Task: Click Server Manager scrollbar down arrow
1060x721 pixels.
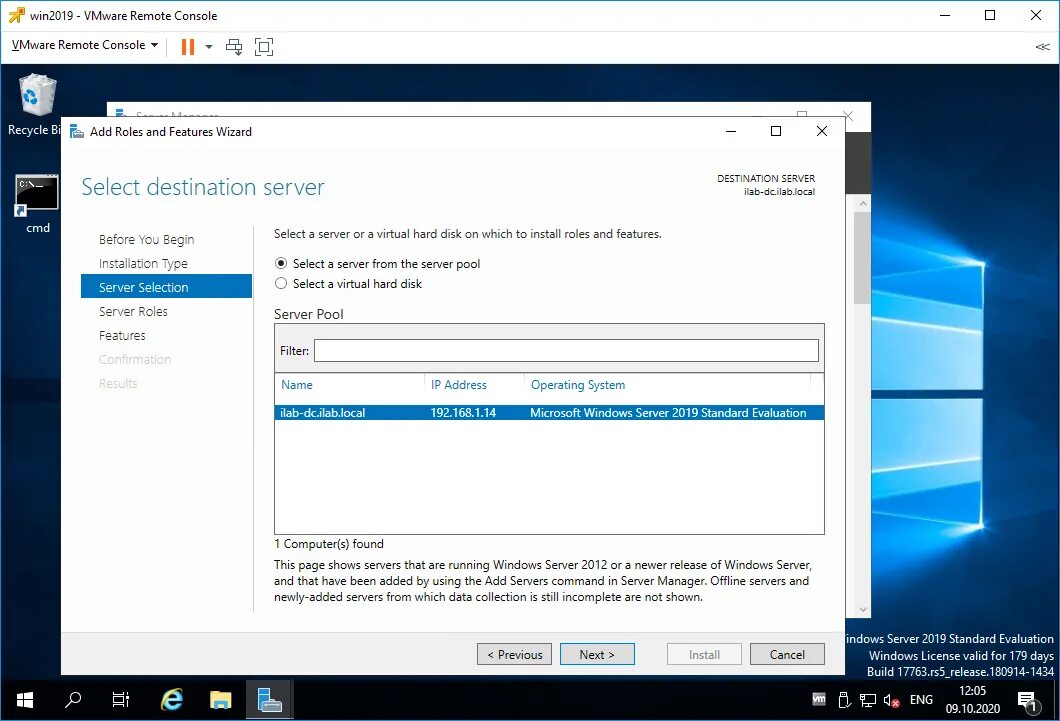Action: pyautogui.click(x=863, y=610)
